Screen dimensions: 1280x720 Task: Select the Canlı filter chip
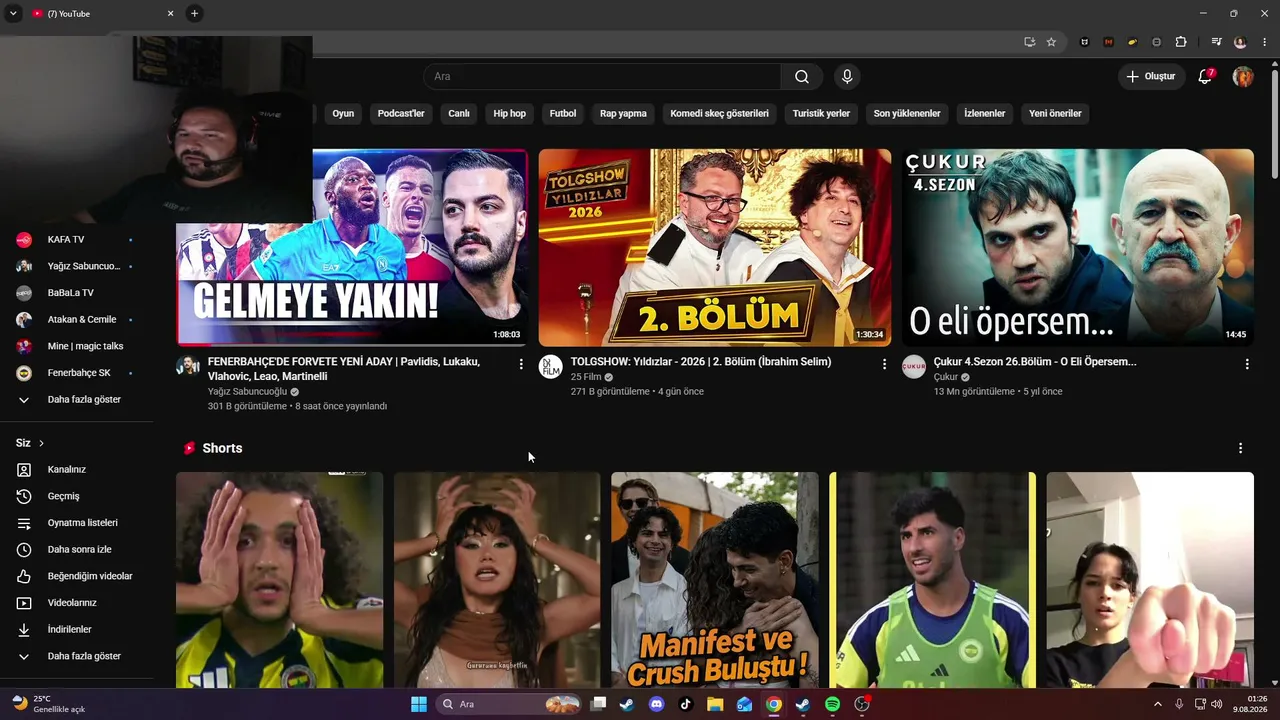[x=459, y=114]
